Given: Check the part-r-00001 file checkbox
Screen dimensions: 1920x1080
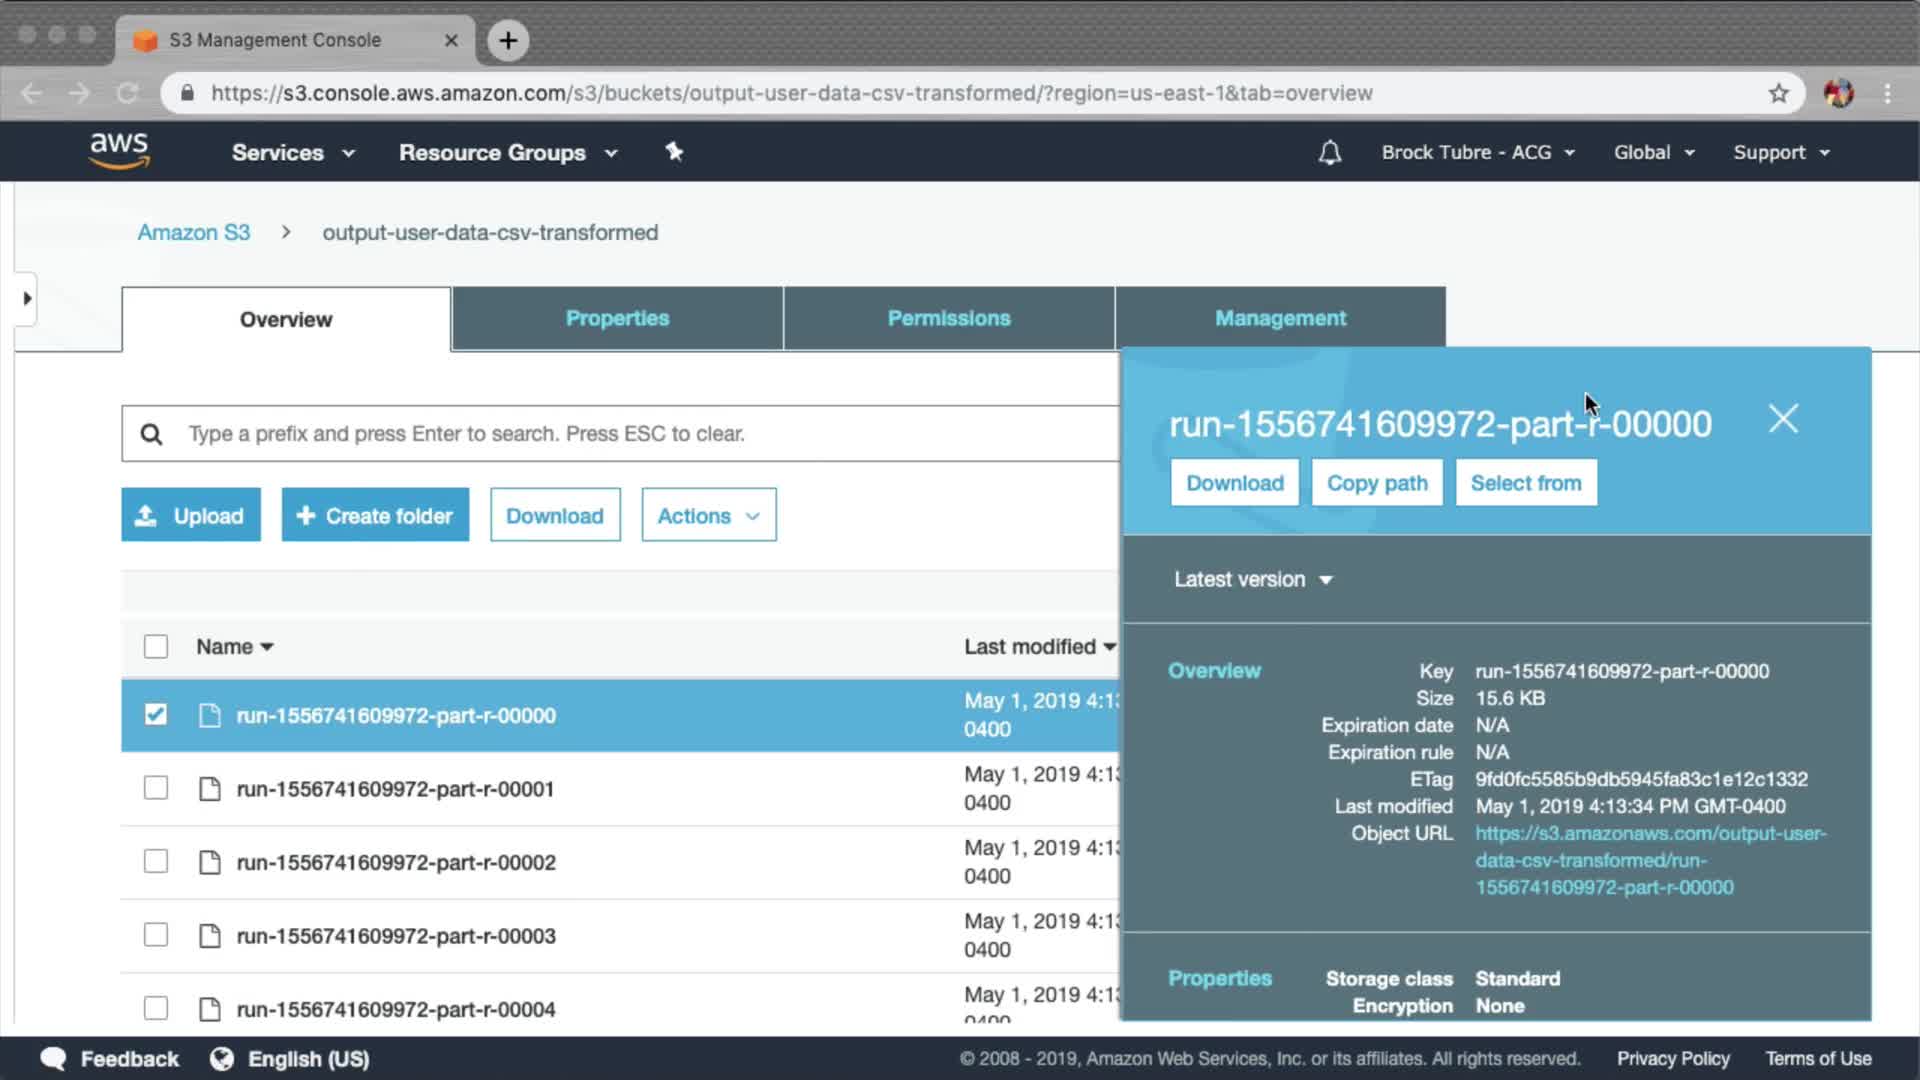Looking at the screenshot, I should click(x=156, y=788).
